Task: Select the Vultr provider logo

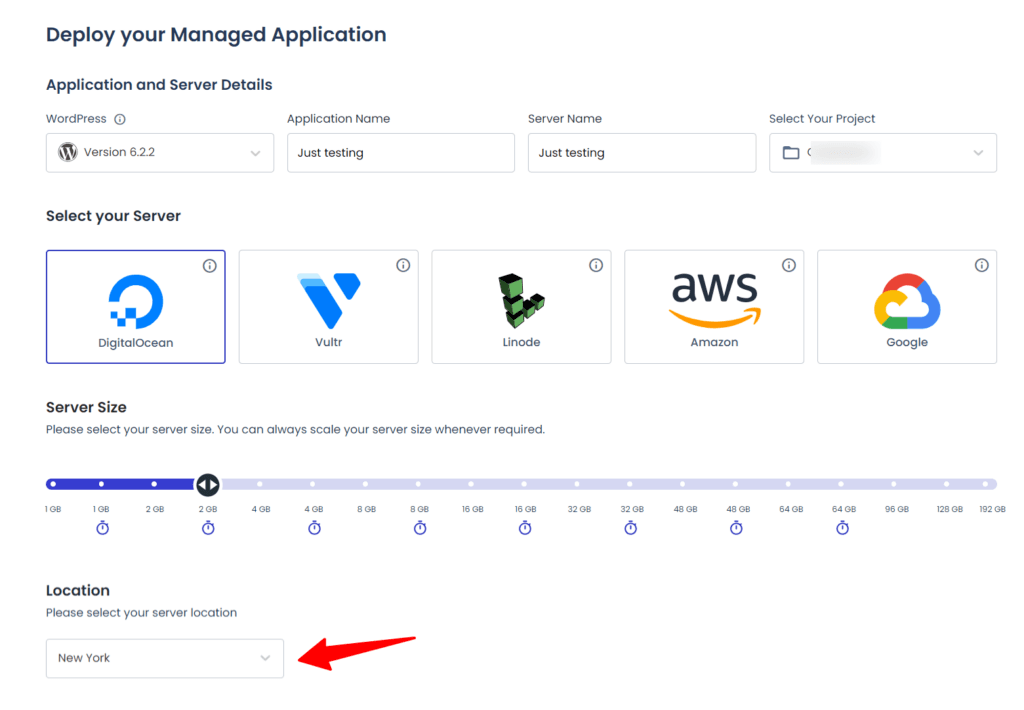Action: pos(328,297)
